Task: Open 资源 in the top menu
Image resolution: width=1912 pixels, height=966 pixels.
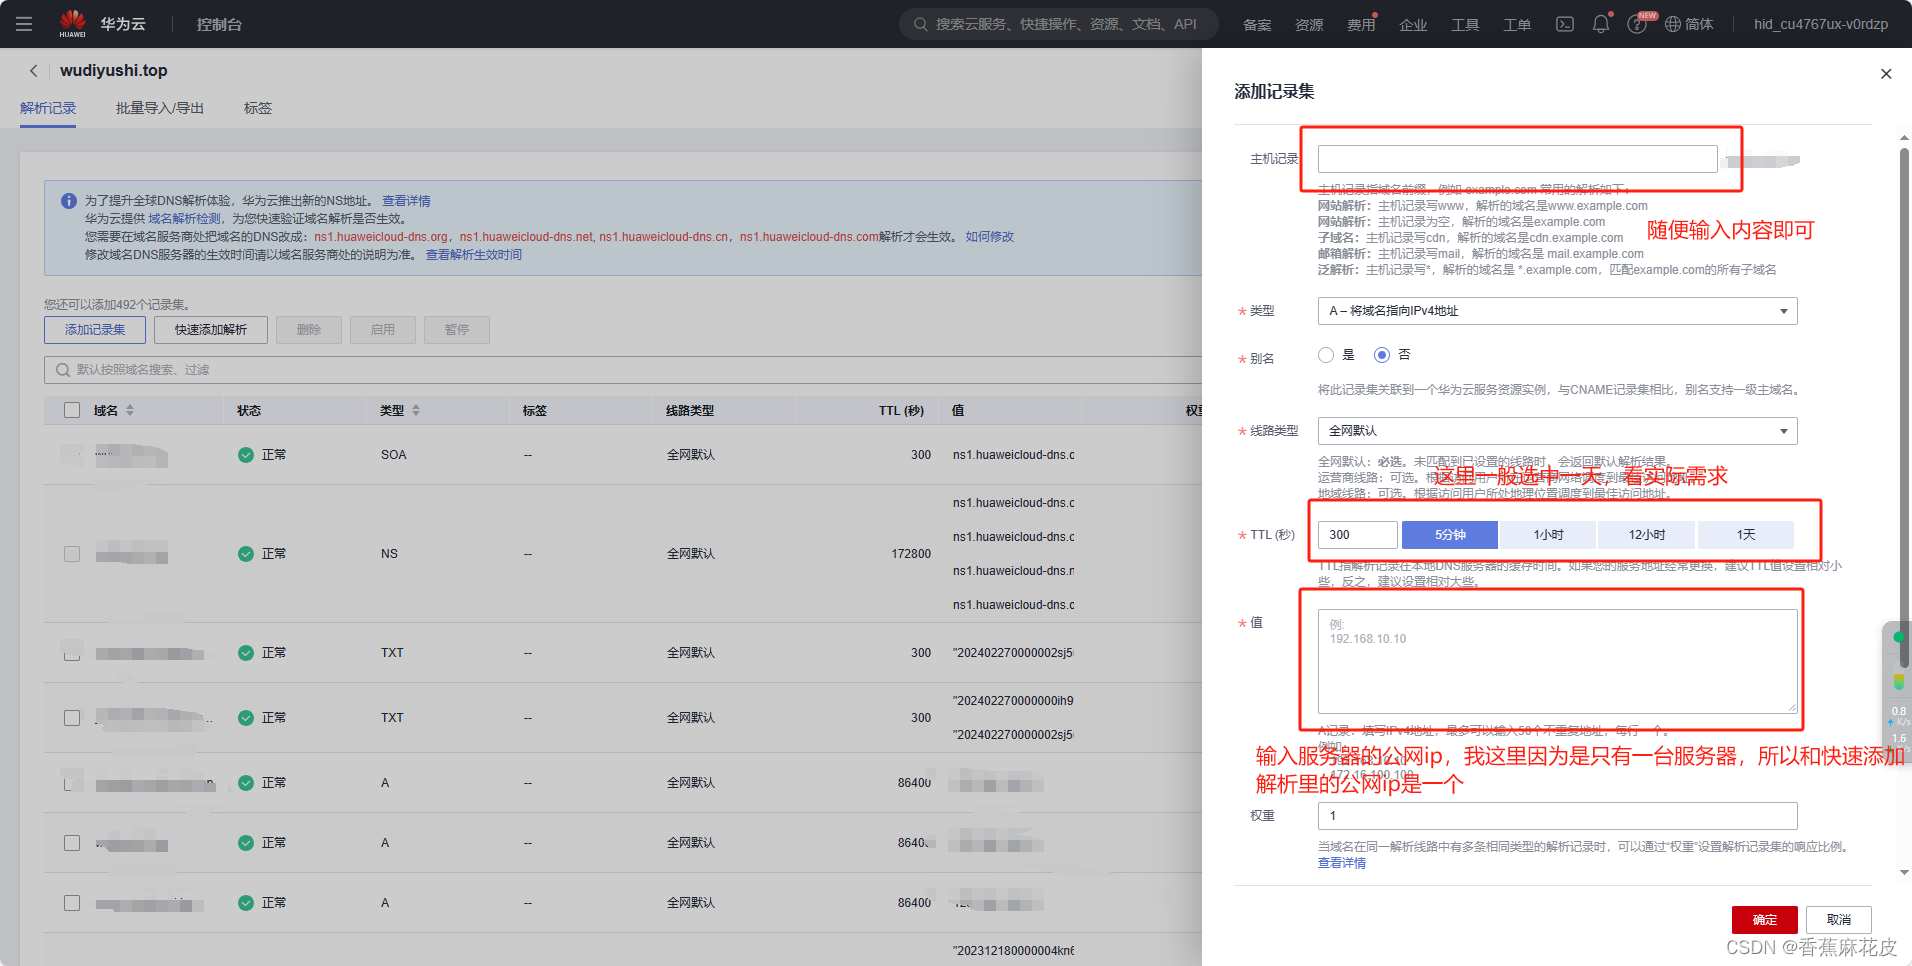Action: click(1309, 25)
